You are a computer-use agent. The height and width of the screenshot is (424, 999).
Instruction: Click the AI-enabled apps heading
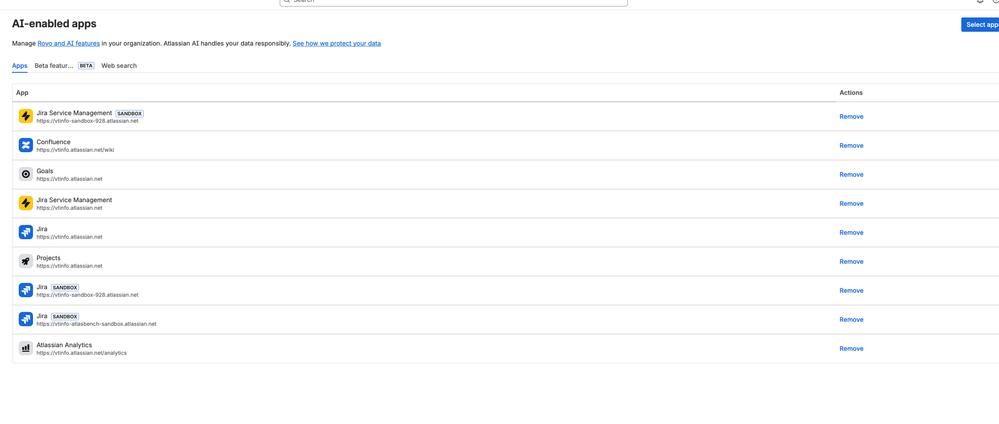54,24
